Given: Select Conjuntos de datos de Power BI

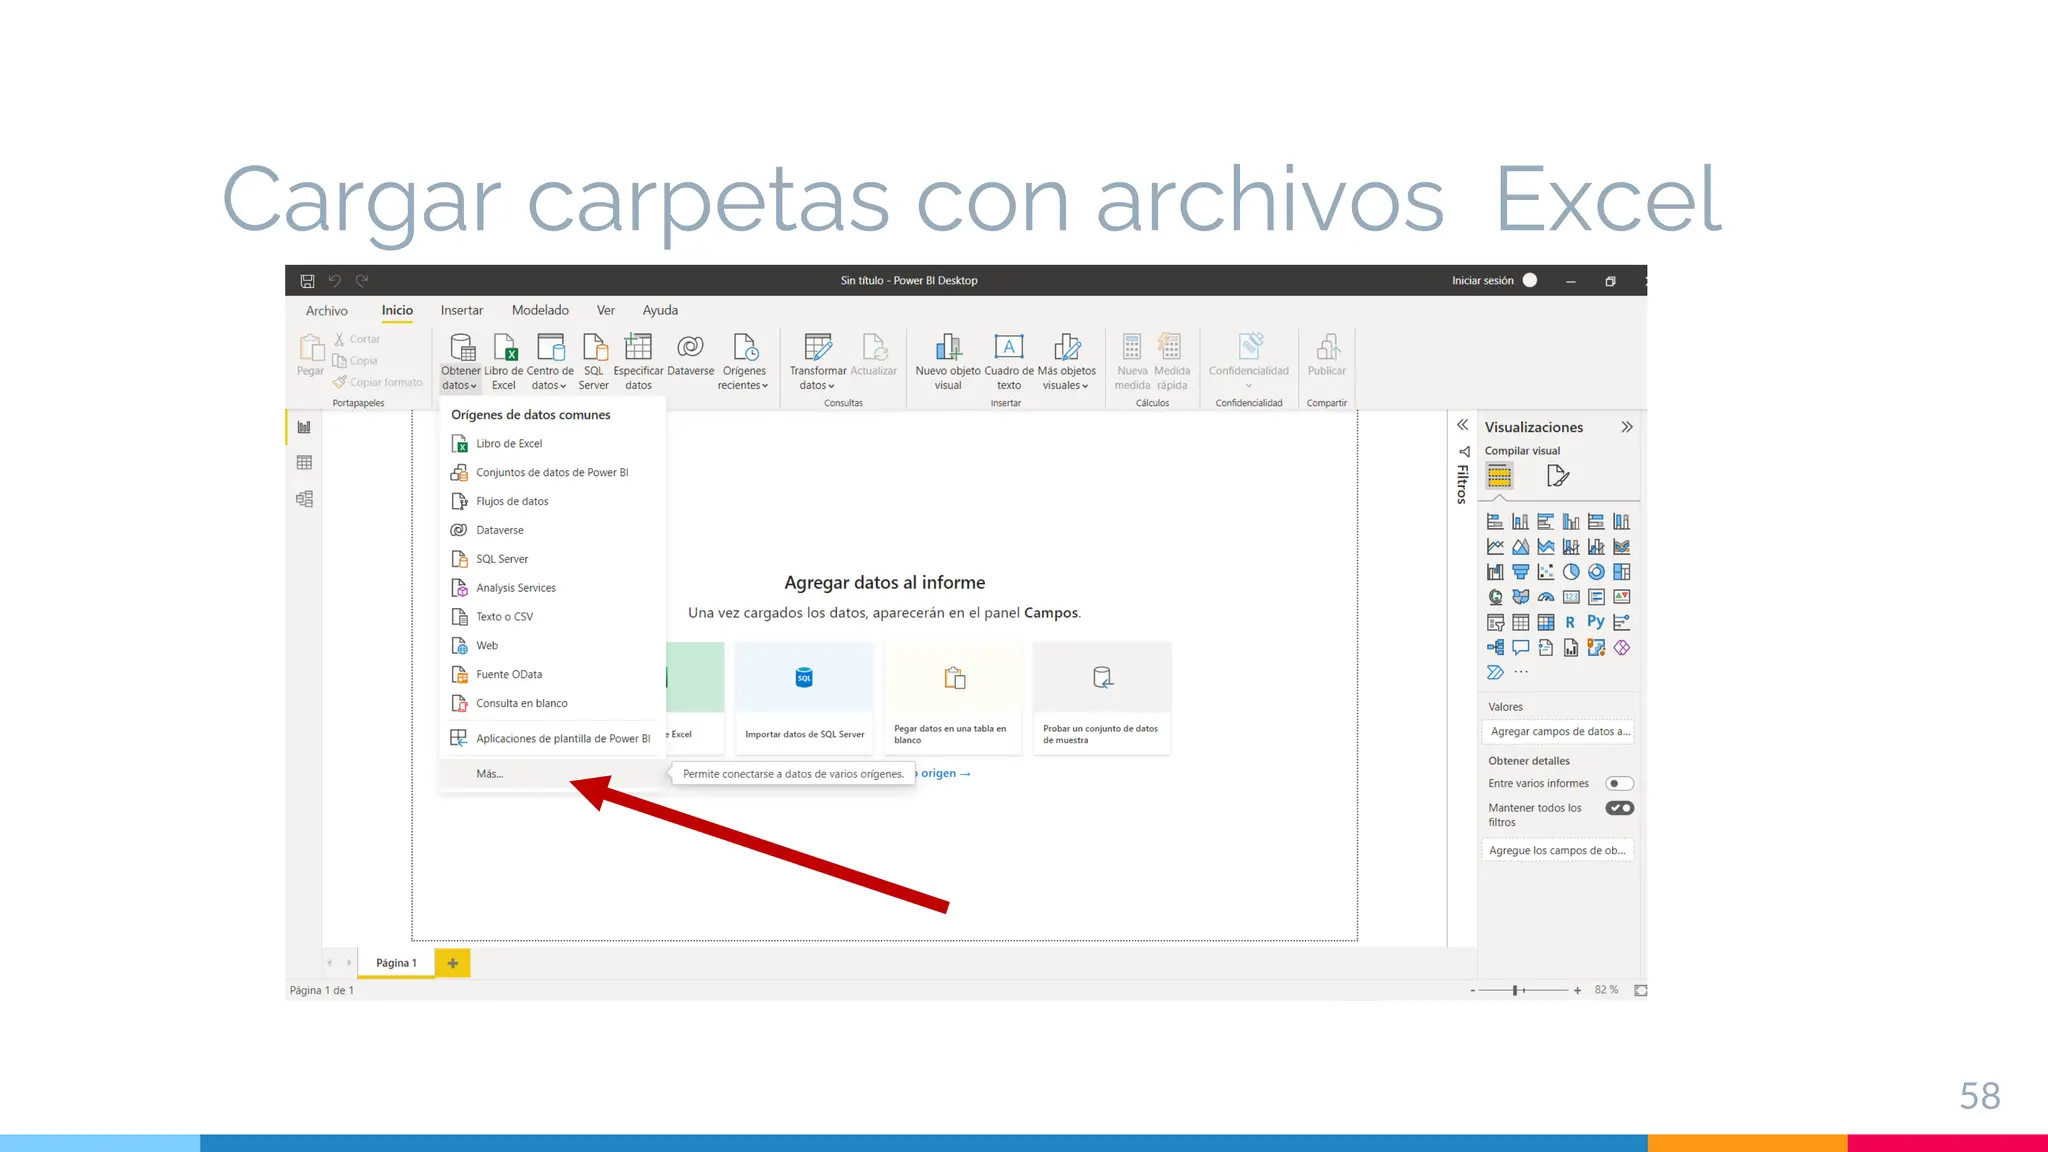Looking at the screenshot, I should [552, 473].
